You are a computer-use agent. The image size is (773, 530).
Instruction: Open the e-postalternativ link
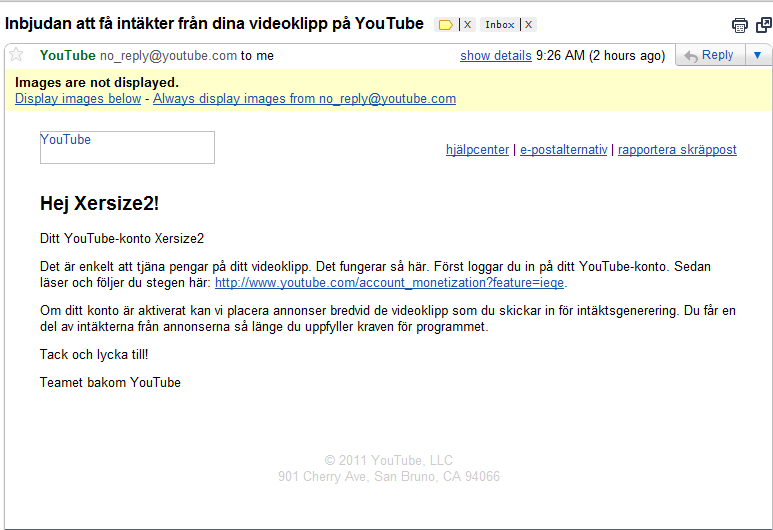click(x=563, y=149)
